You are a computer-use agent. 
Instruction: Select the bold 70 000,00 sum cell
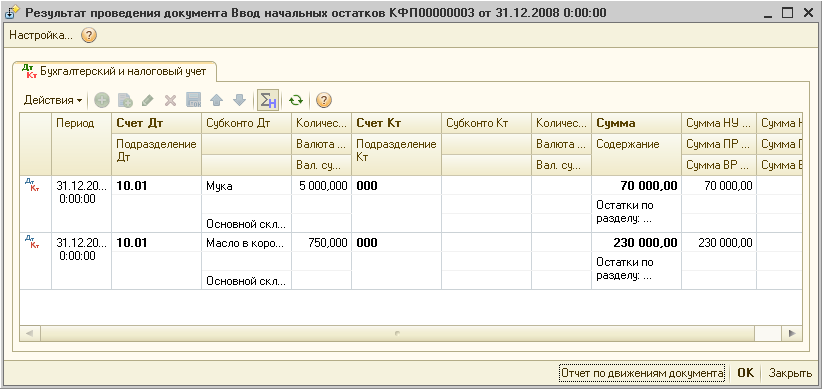tap(637, 186)
